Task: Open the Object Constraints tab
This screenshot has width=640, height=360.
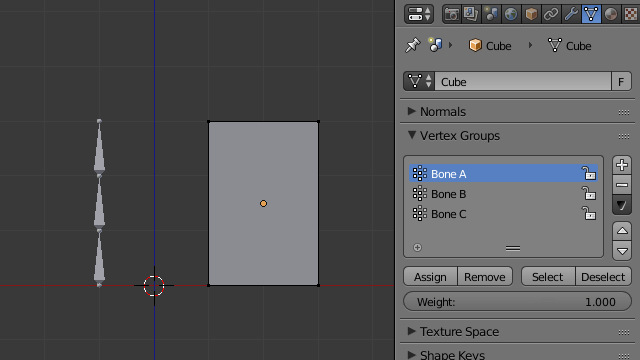Action: (551, 14)
